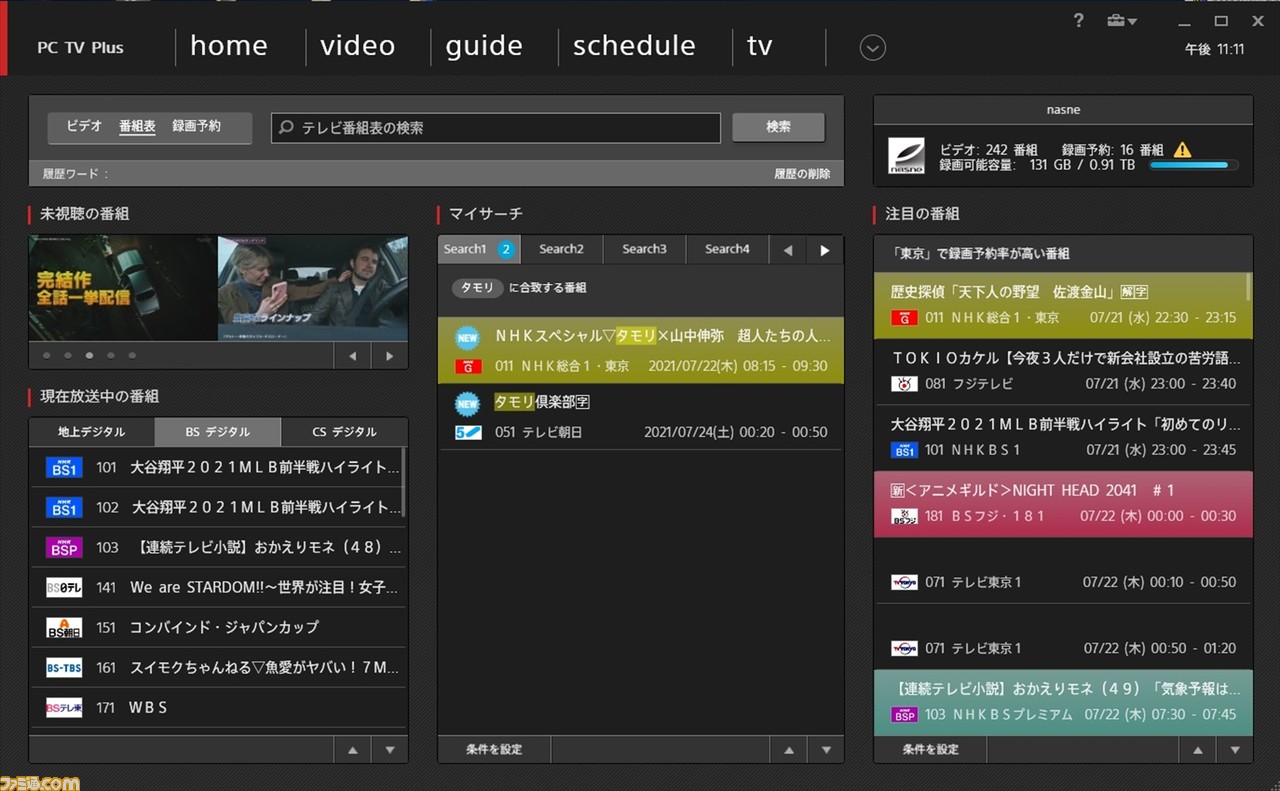Click down arrow under now-airing list
1280x791 pixels.
tap(390, 749)
